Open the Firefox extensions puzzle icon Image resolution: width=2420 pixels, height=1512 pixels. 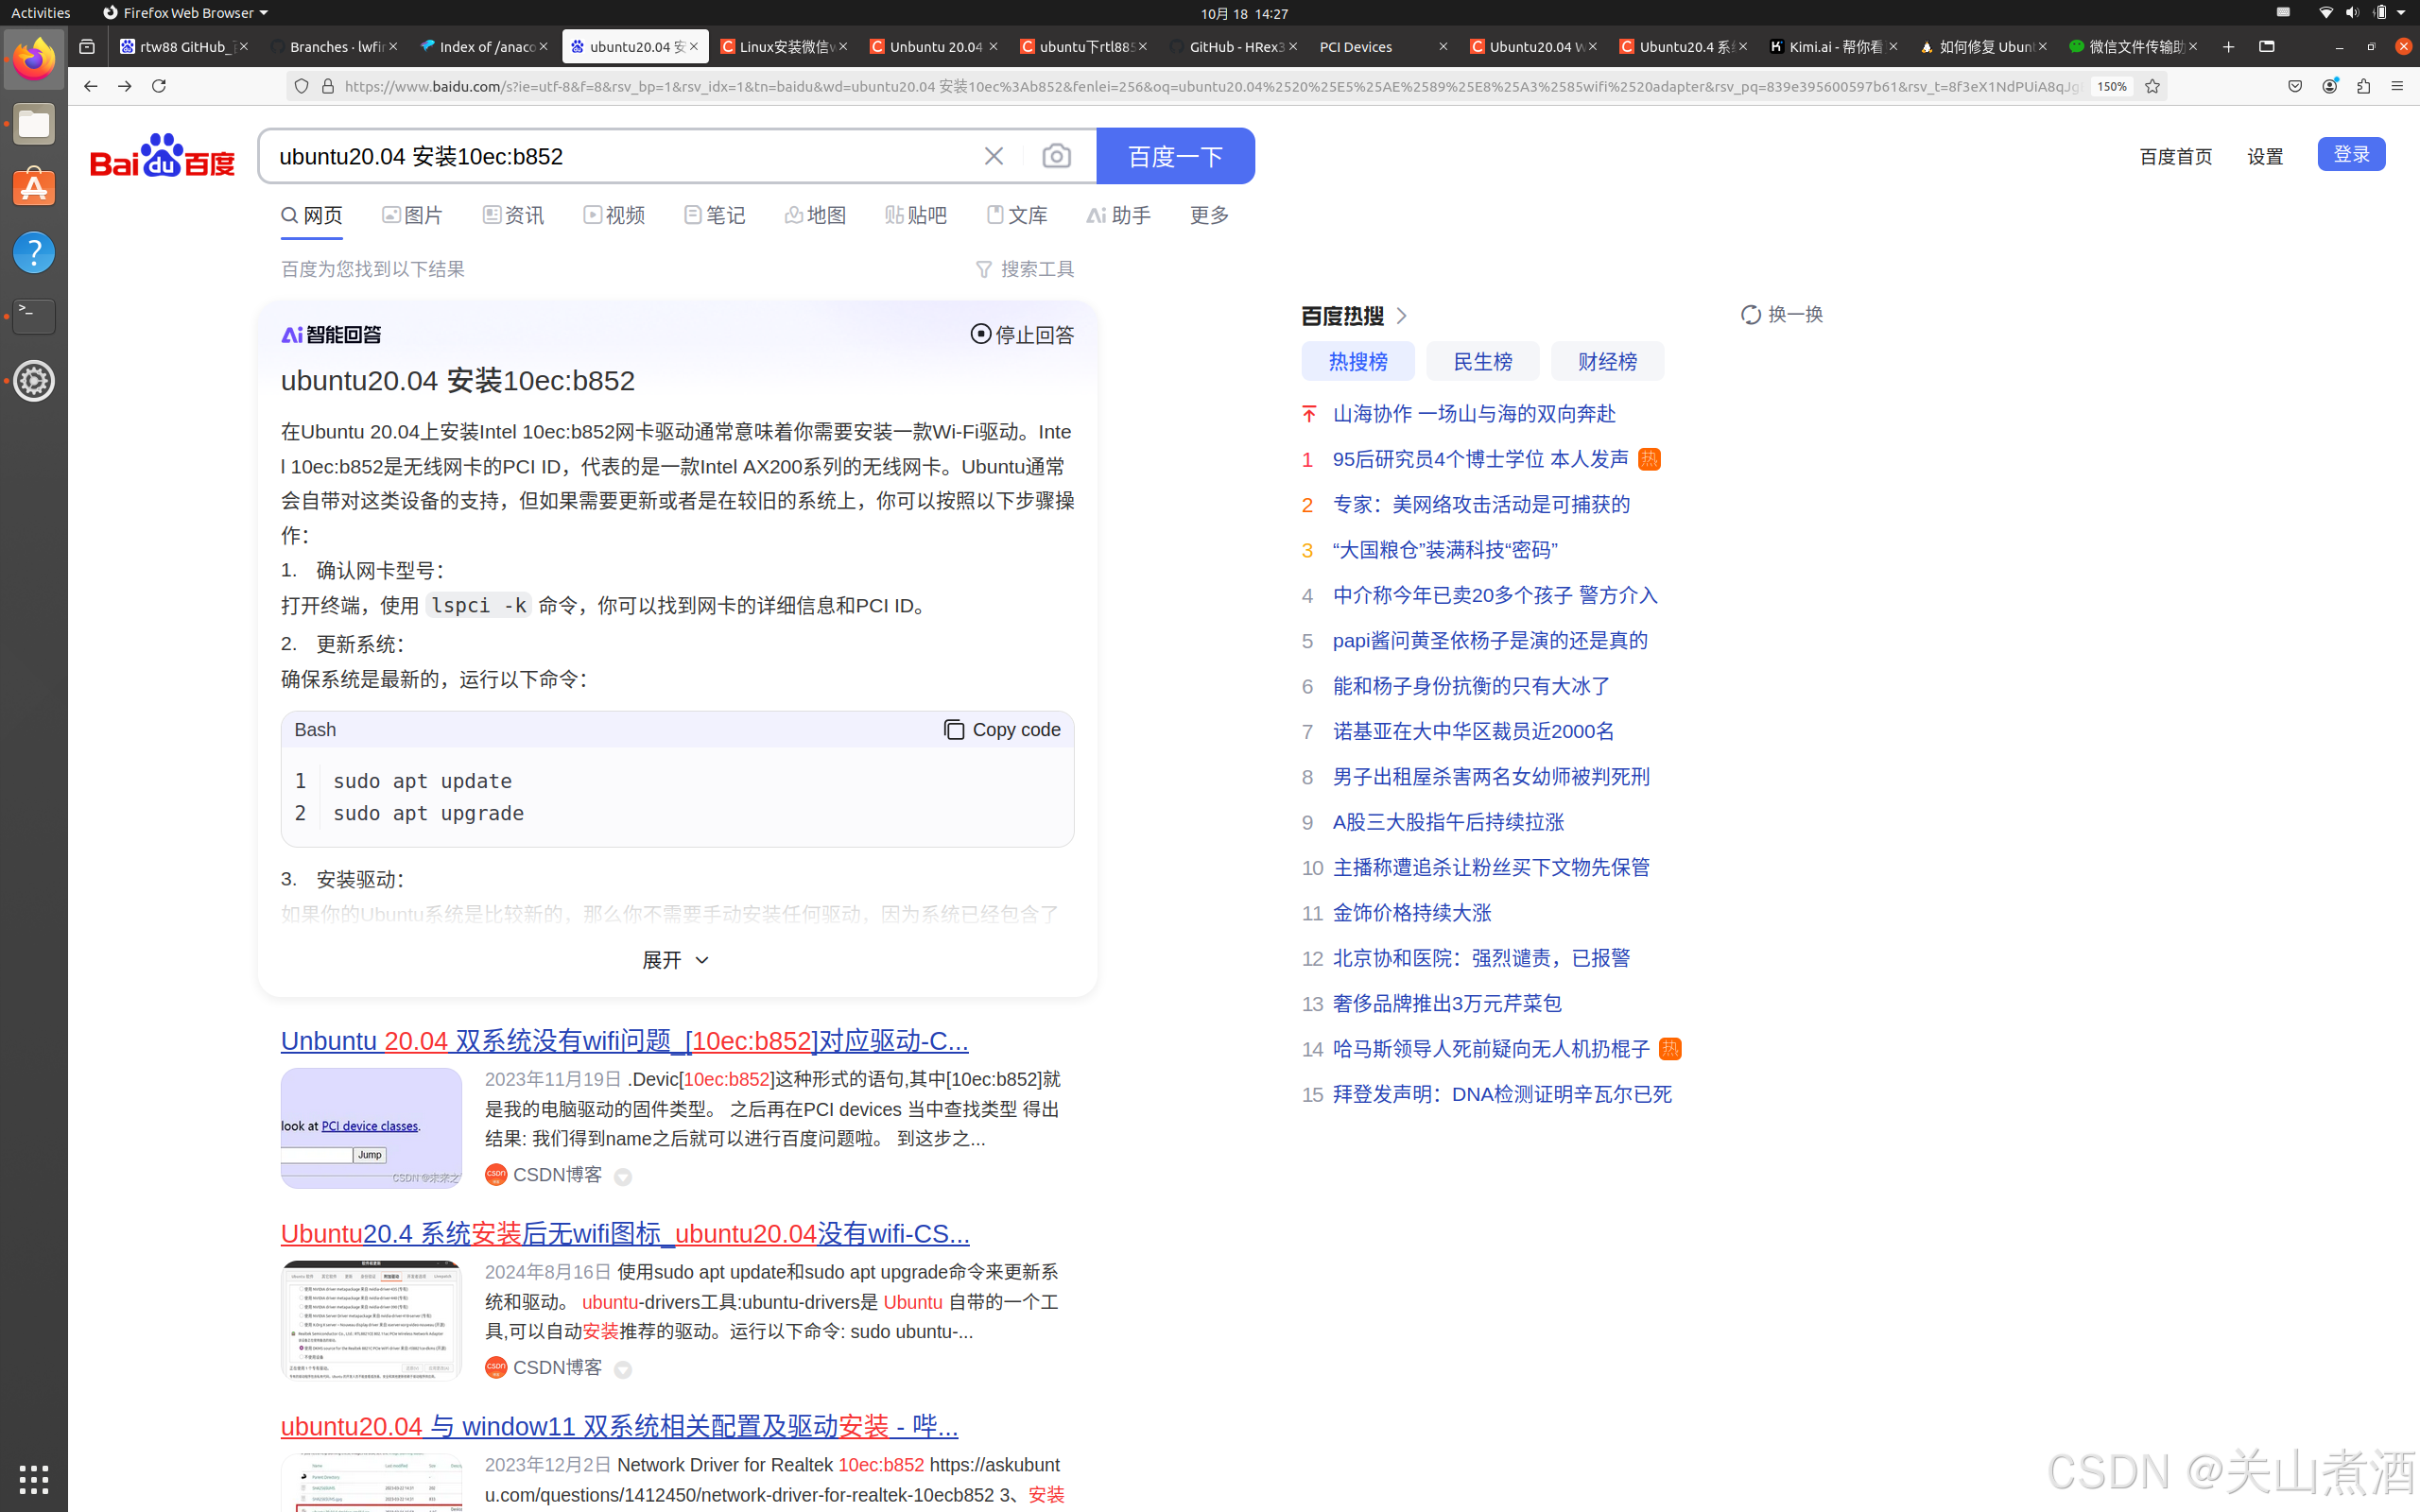click(x=2363, y=86)
